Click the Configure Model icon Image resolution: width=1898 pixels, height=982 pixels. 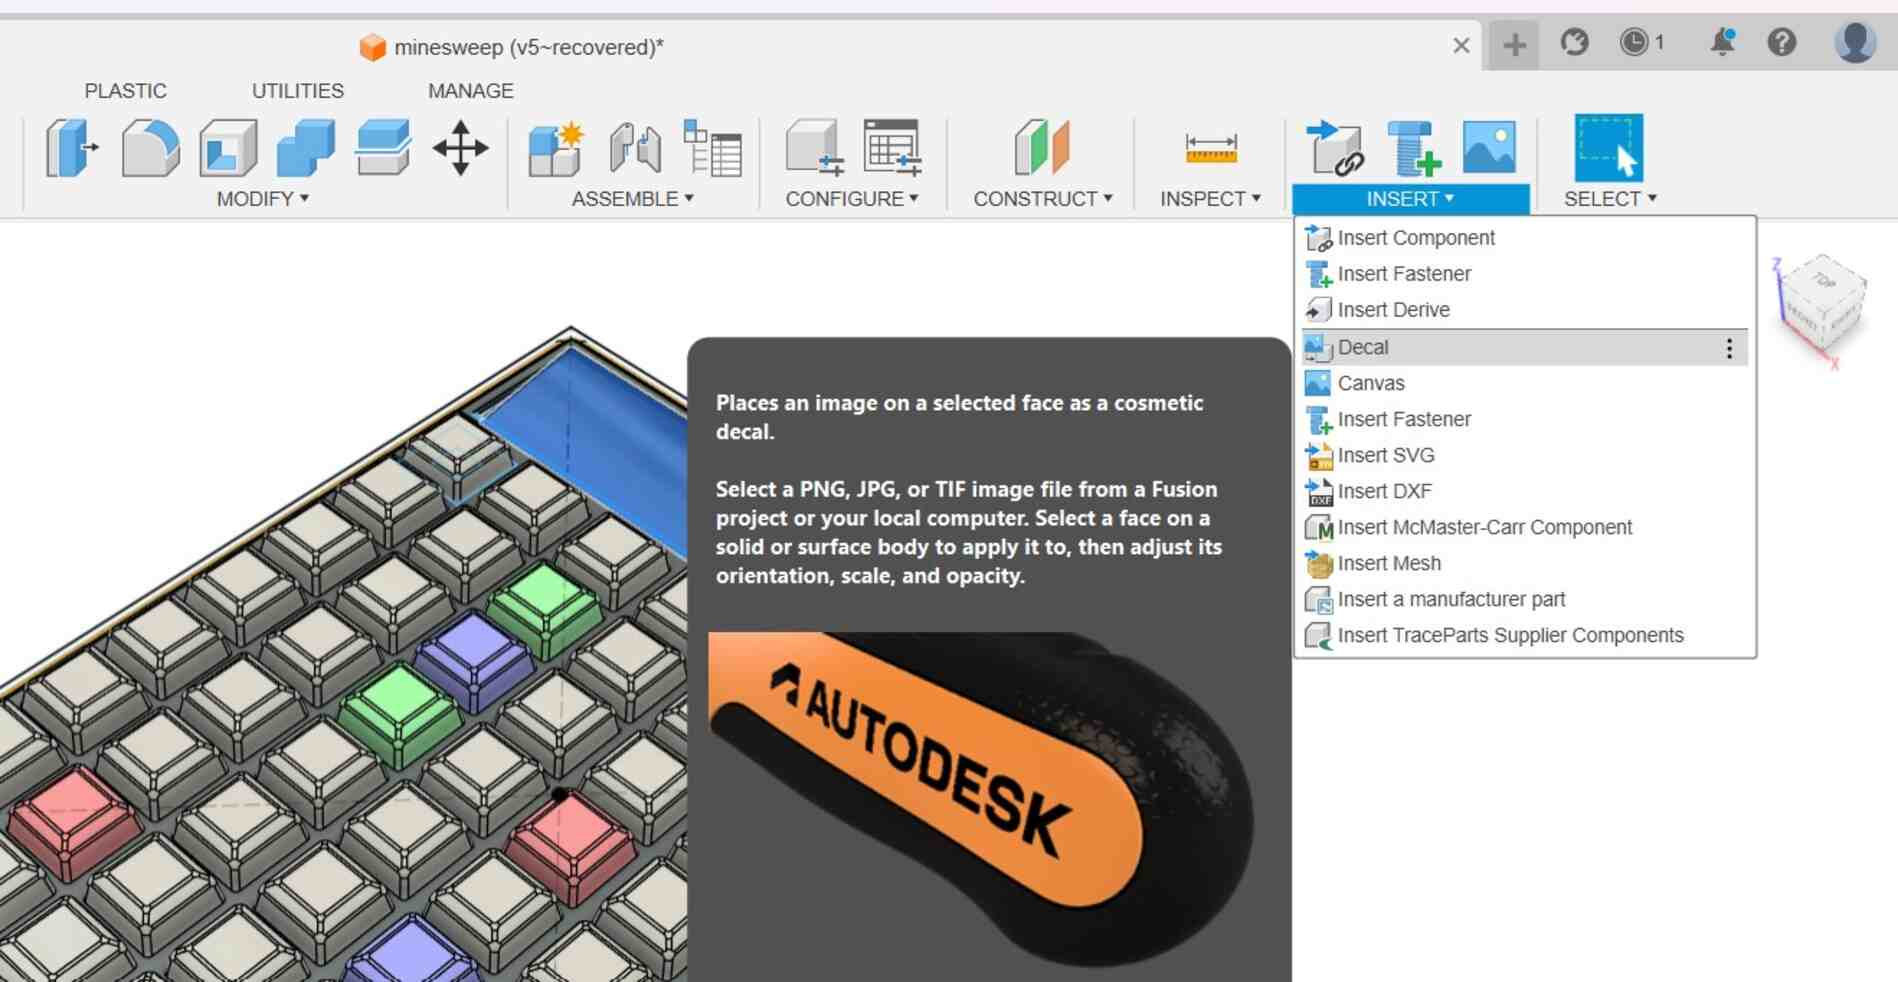814,148
